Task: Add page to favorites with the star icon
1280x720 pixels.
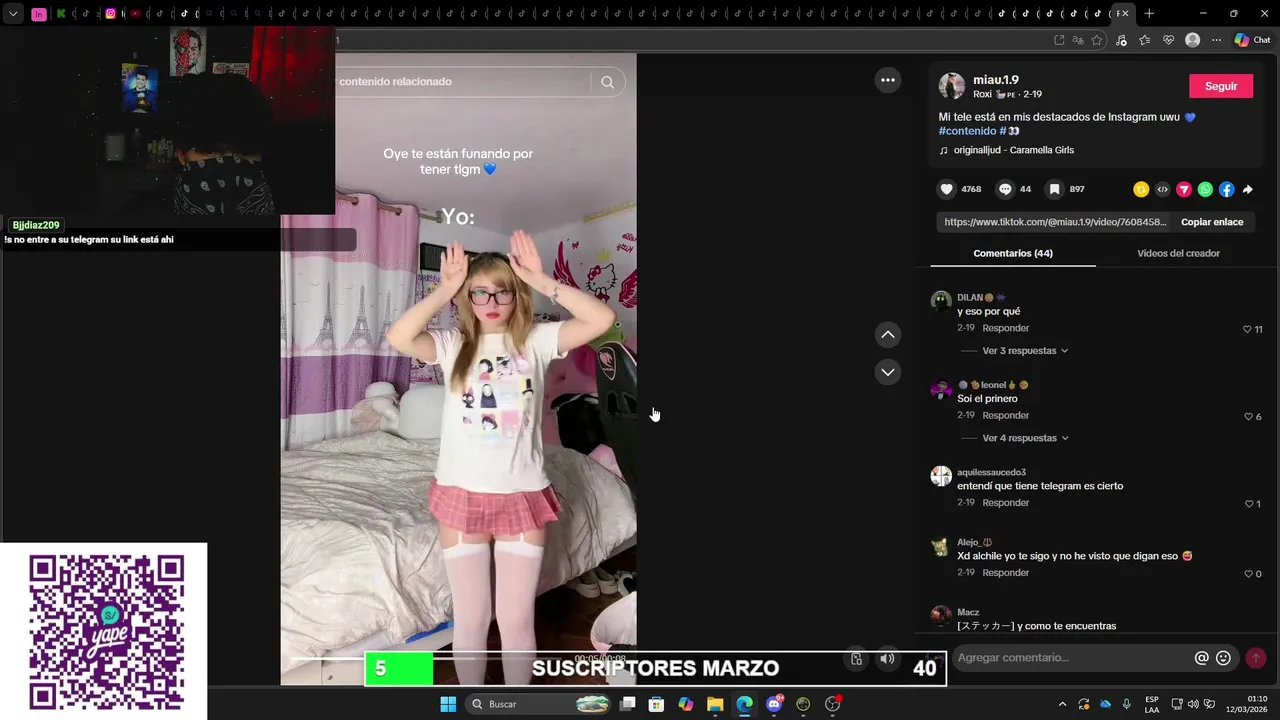Action: (1097, 40)
